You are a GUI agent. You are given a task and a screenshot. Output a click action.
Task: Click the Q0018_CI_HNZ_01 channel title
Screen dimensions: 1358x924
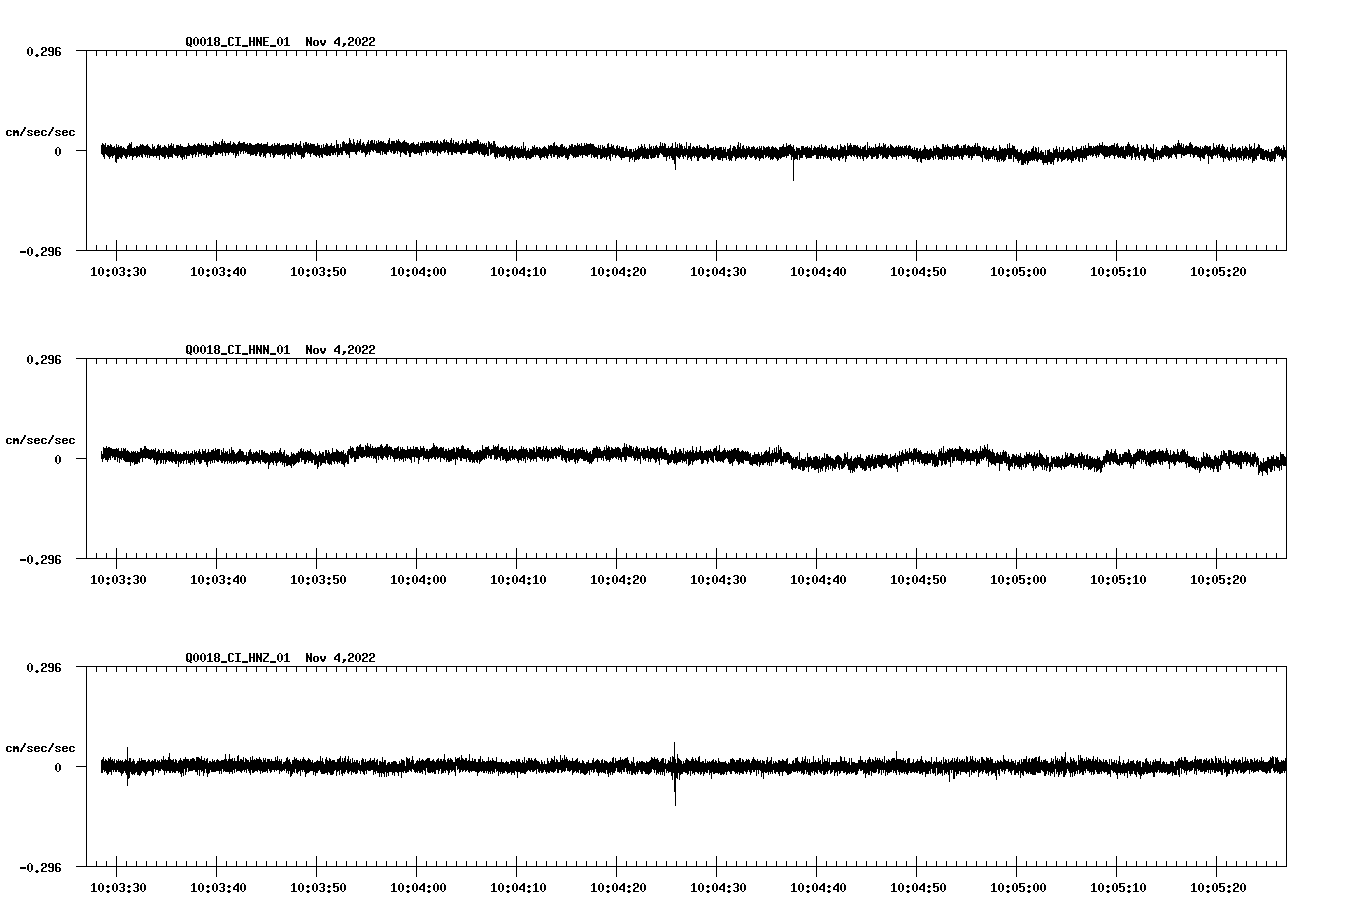tap(237, 658)
